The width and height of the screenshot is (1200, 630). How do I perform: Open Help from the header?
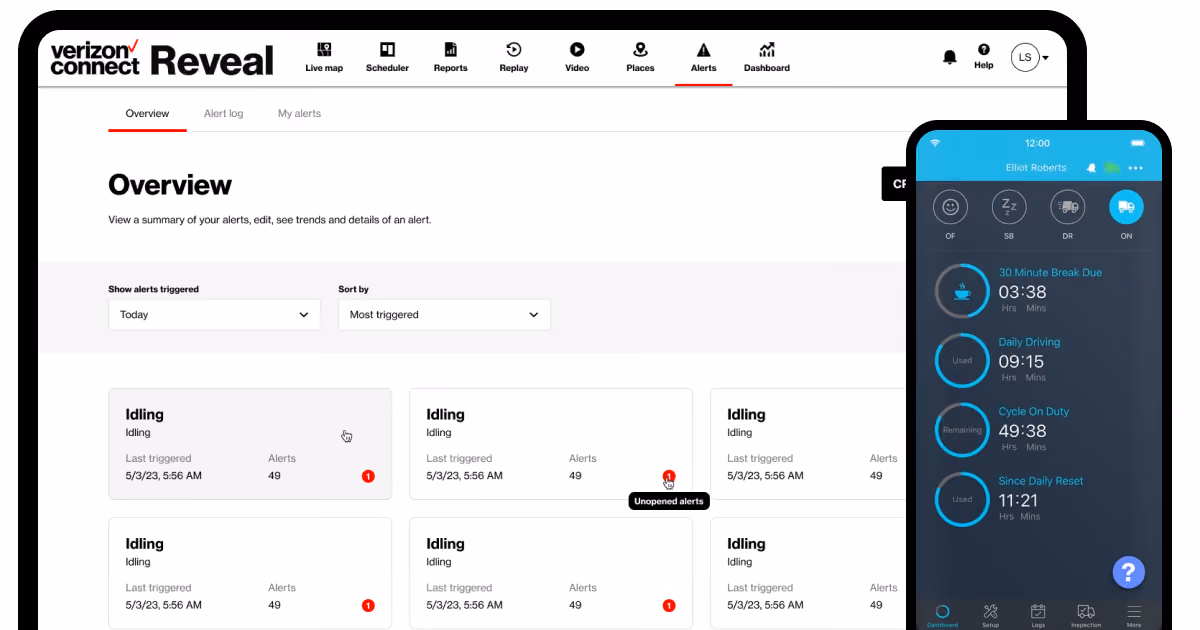click(984, 57)
